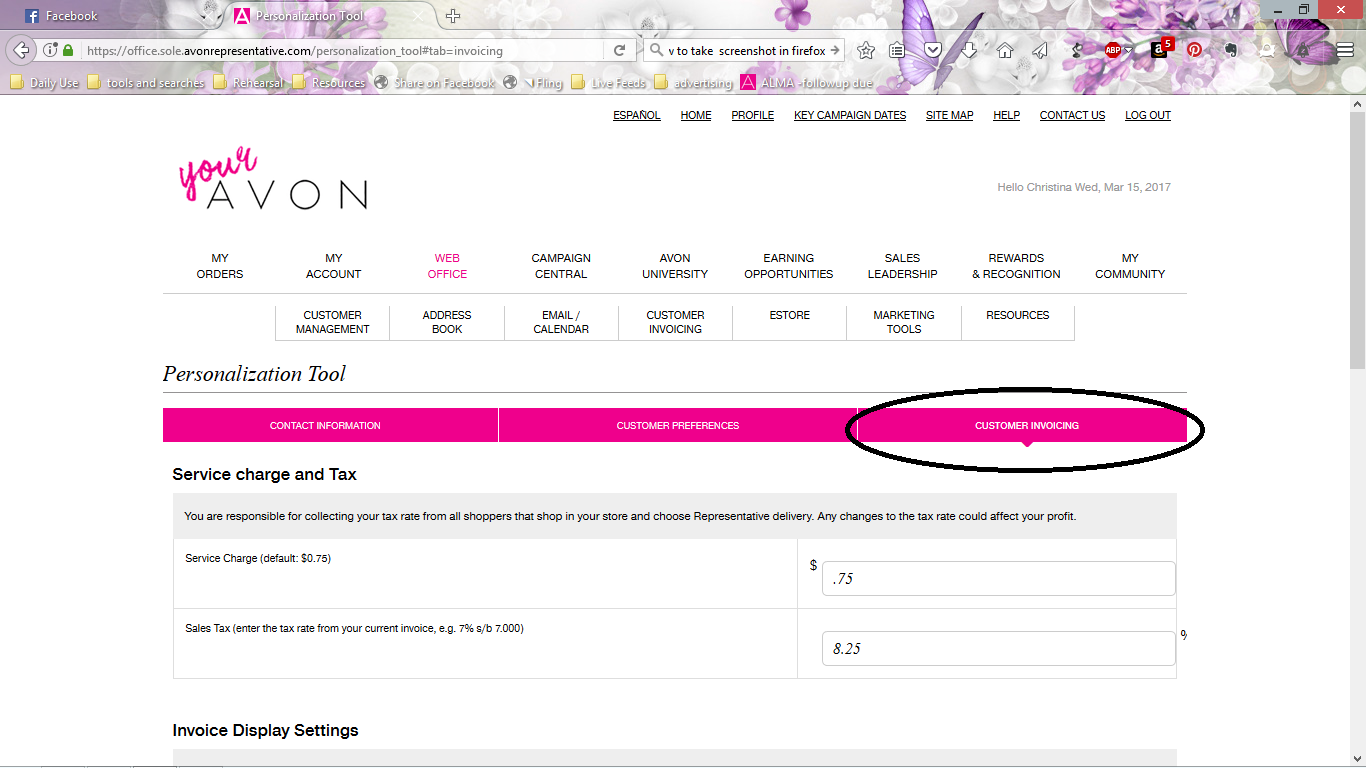The height and width of the screenshot is (768, 1366).
Task: Switch to the Customer Preferences tab
Action: (678, 425)
